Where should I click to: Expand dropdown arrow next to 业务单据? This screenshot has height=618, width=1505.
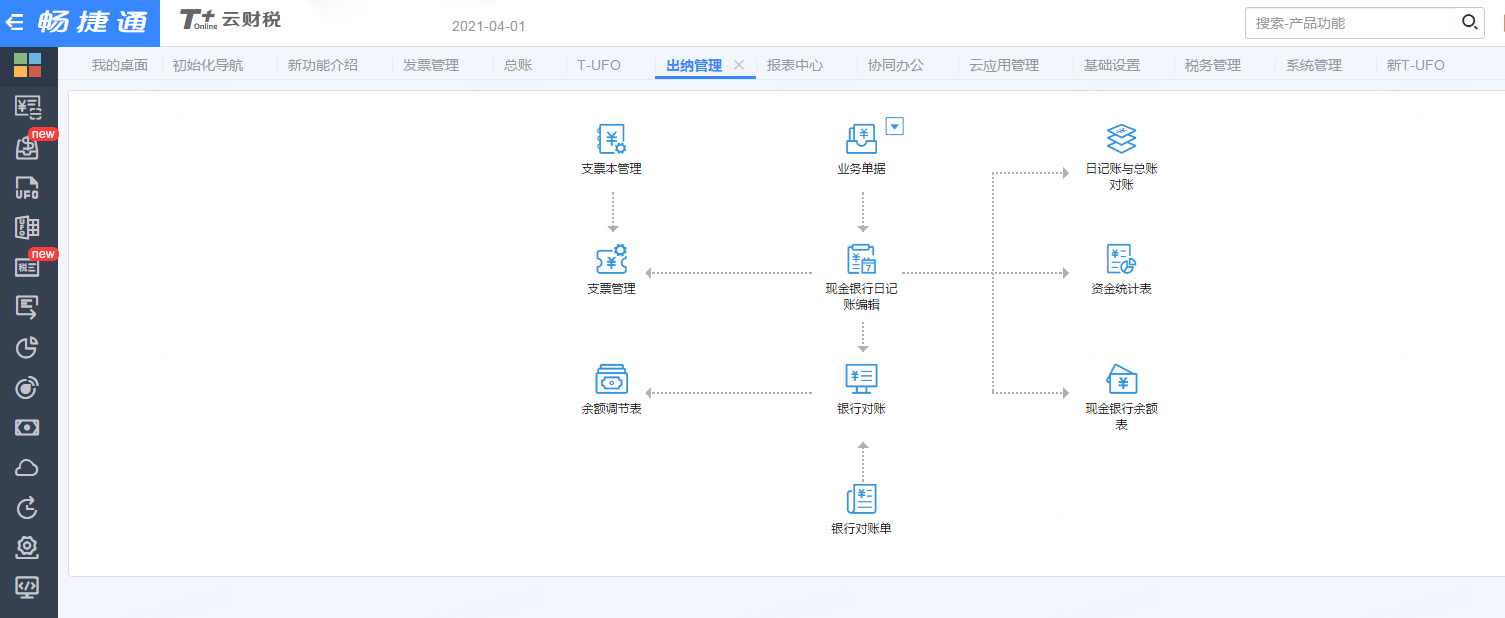coord(895,126)
